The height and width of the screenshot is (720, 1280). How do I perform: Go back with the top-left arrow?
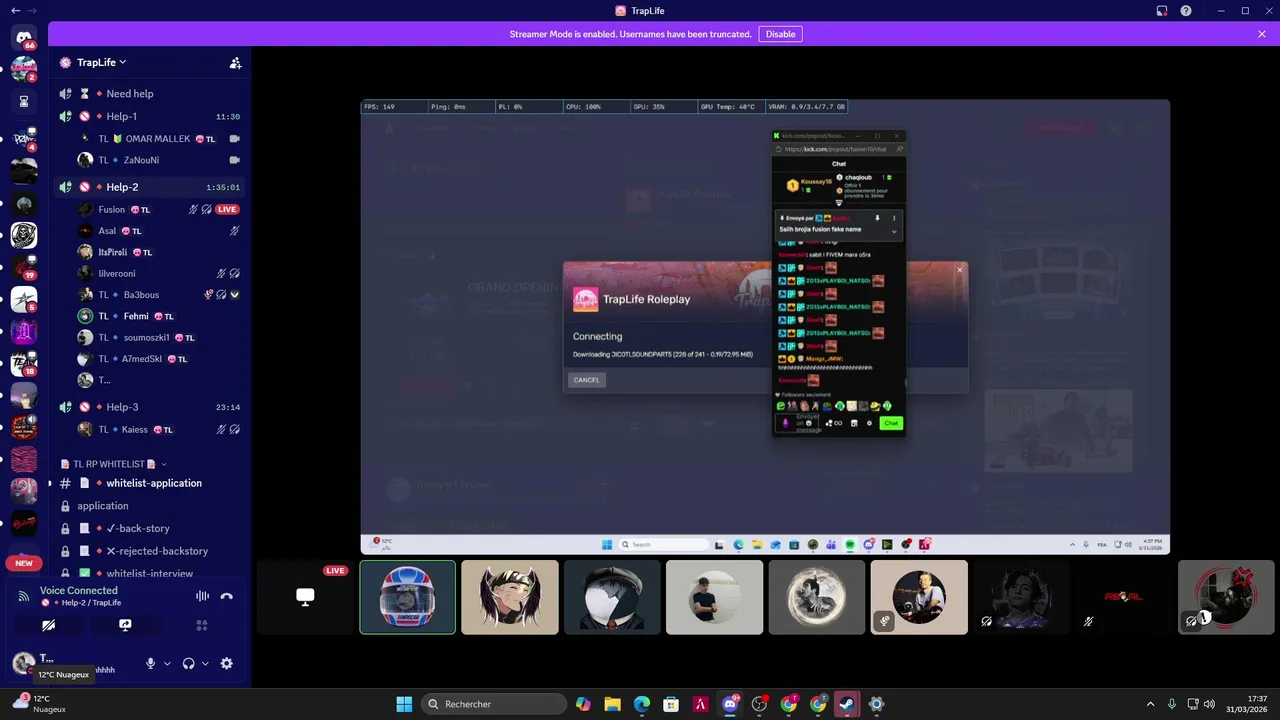(15, 10)
